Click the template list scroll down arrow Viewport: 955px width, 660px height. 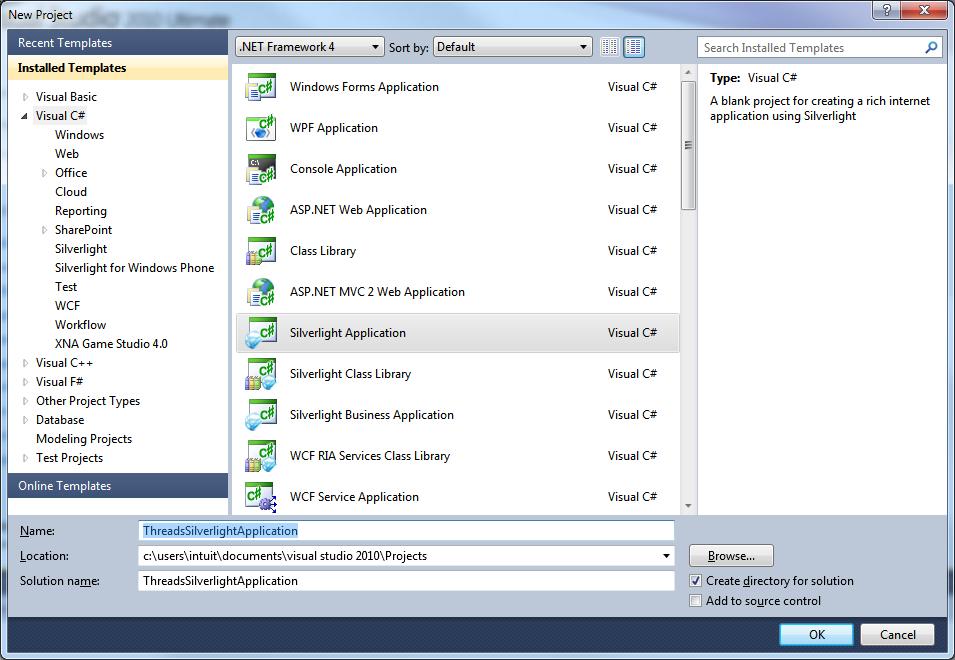point(688,505)
